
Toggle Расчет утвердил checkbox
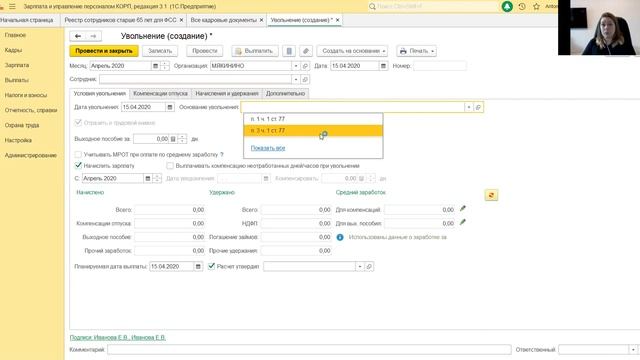coord(211,266)
